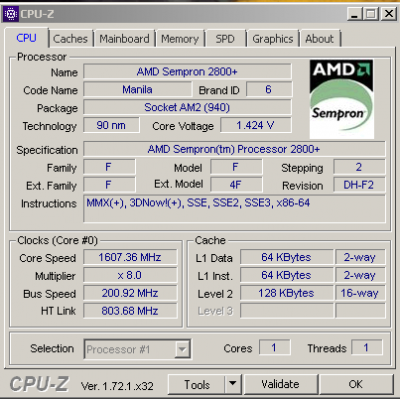Click the Validate button
The image size is (400, 399).
point(280,384)
